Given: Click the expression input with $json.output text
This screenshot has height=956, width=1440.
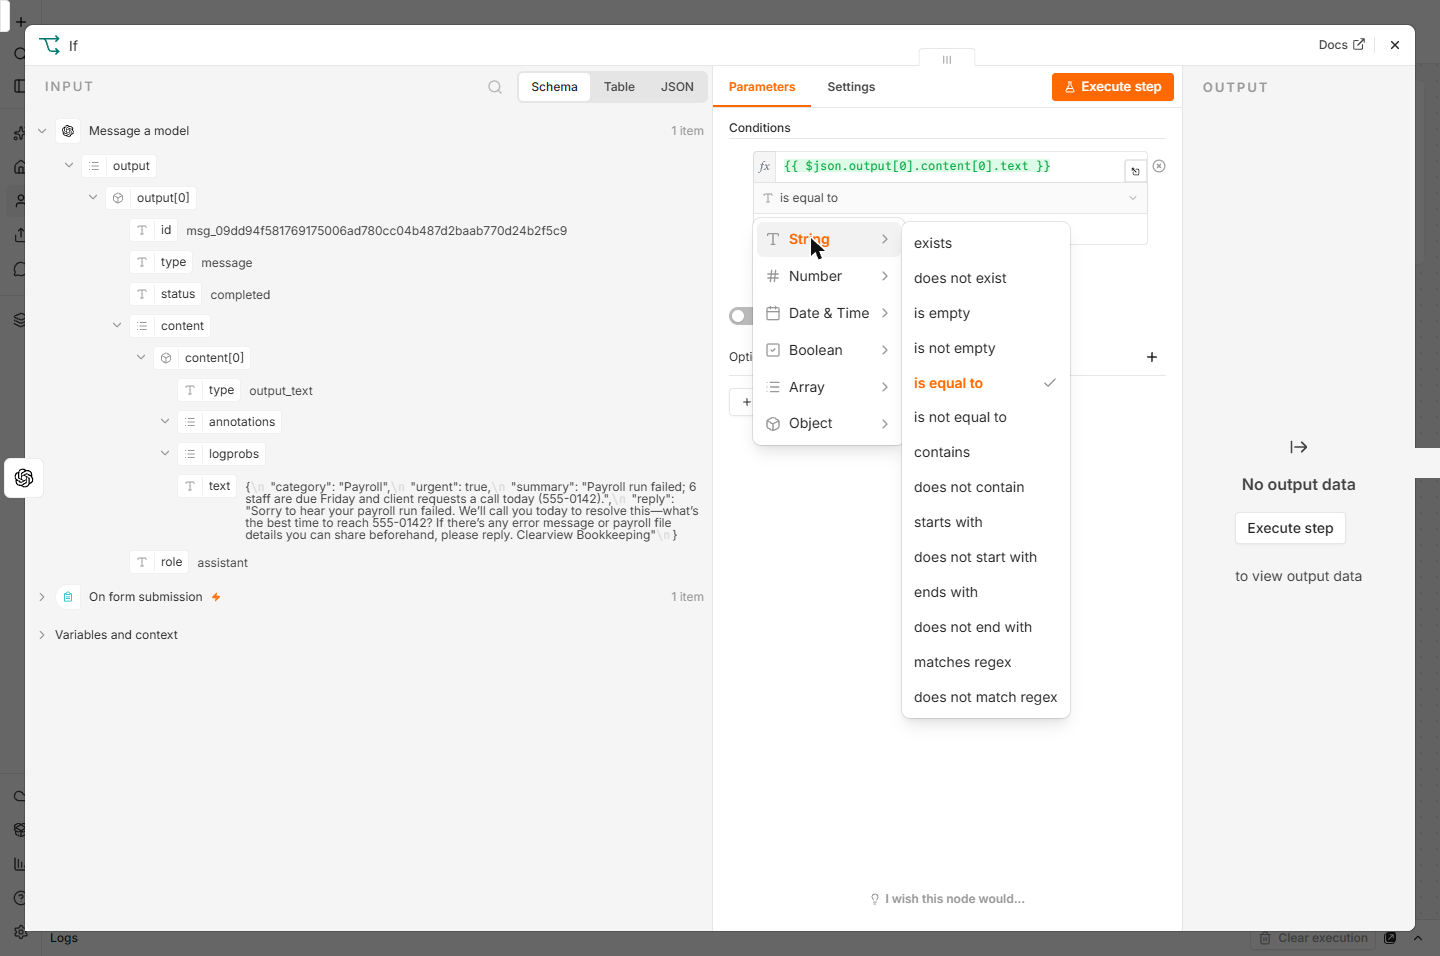Looking at the screenshot, I should coord(948,167).
